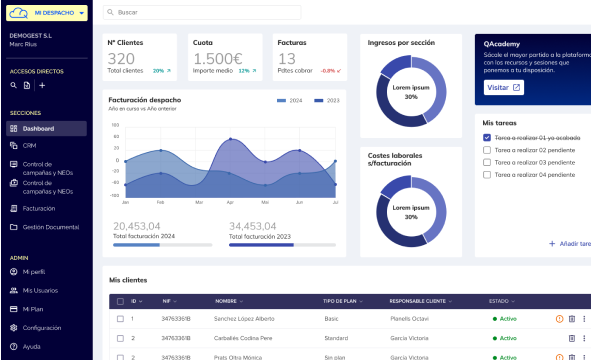The image size is (591, 360).
Task: Open Ayuda help icon in sidebar
Action: 14,346
